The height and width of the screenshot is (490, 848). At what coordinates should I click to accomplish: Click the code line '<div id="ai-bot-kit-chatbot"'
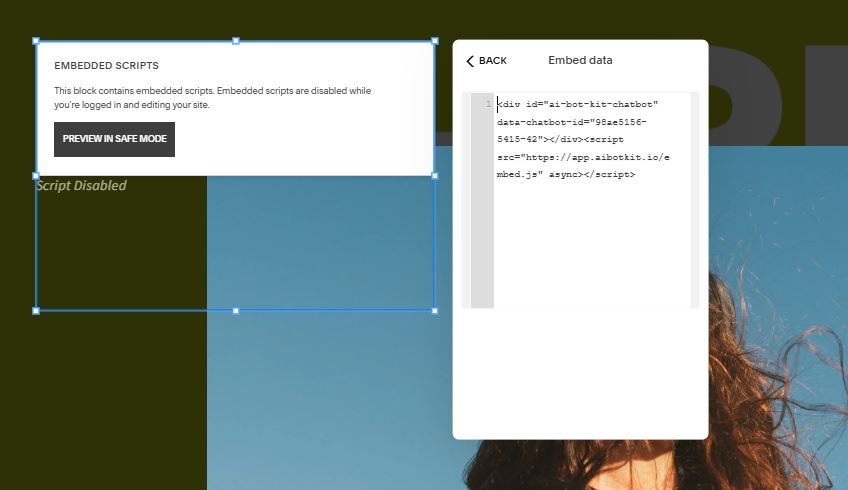click(577, 104)
